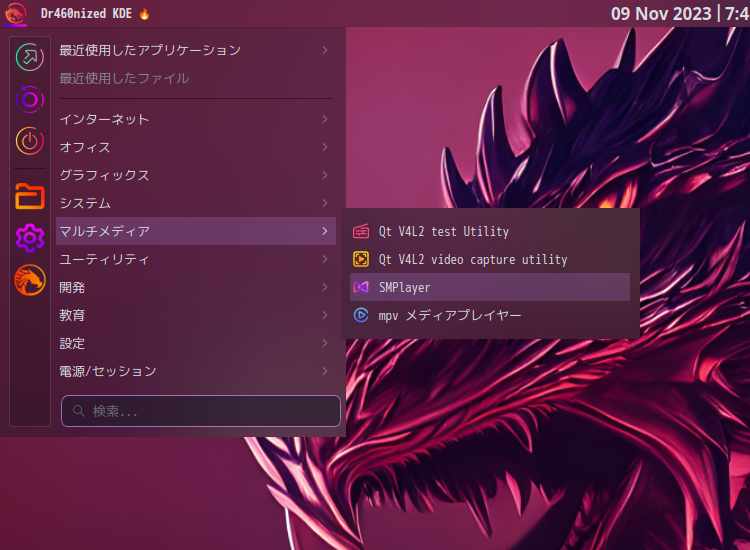Open the インターネット category
750x550 pixels.
196,119
